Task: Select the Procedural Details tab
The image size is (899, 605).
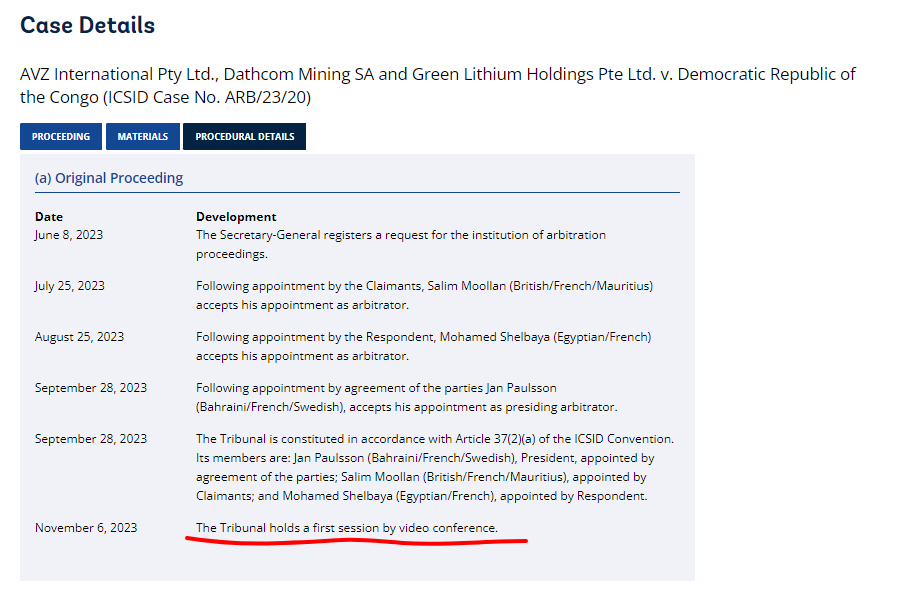Action: [x=244, y=136]
